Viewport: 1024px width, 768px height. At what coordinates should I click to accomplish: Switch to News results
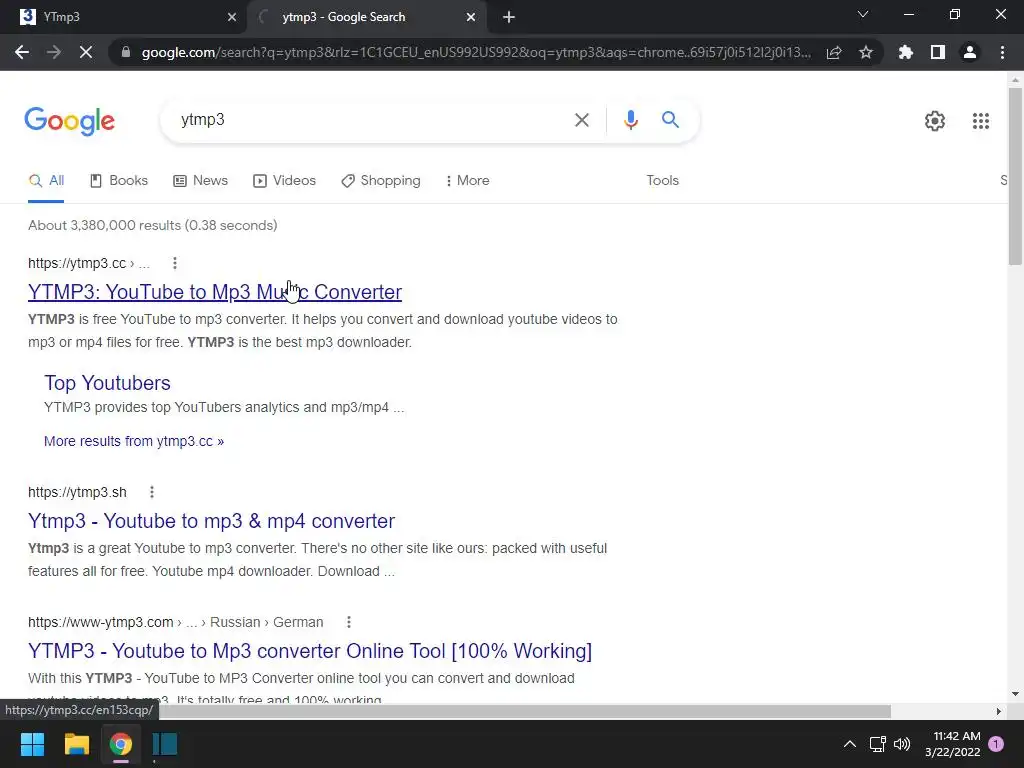pyautogui.click(x=200, y=181)
